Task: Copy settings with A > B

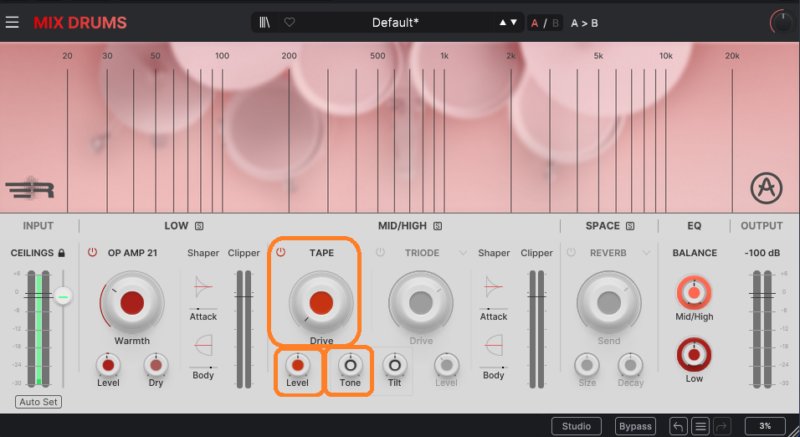Action: [586, 22]
